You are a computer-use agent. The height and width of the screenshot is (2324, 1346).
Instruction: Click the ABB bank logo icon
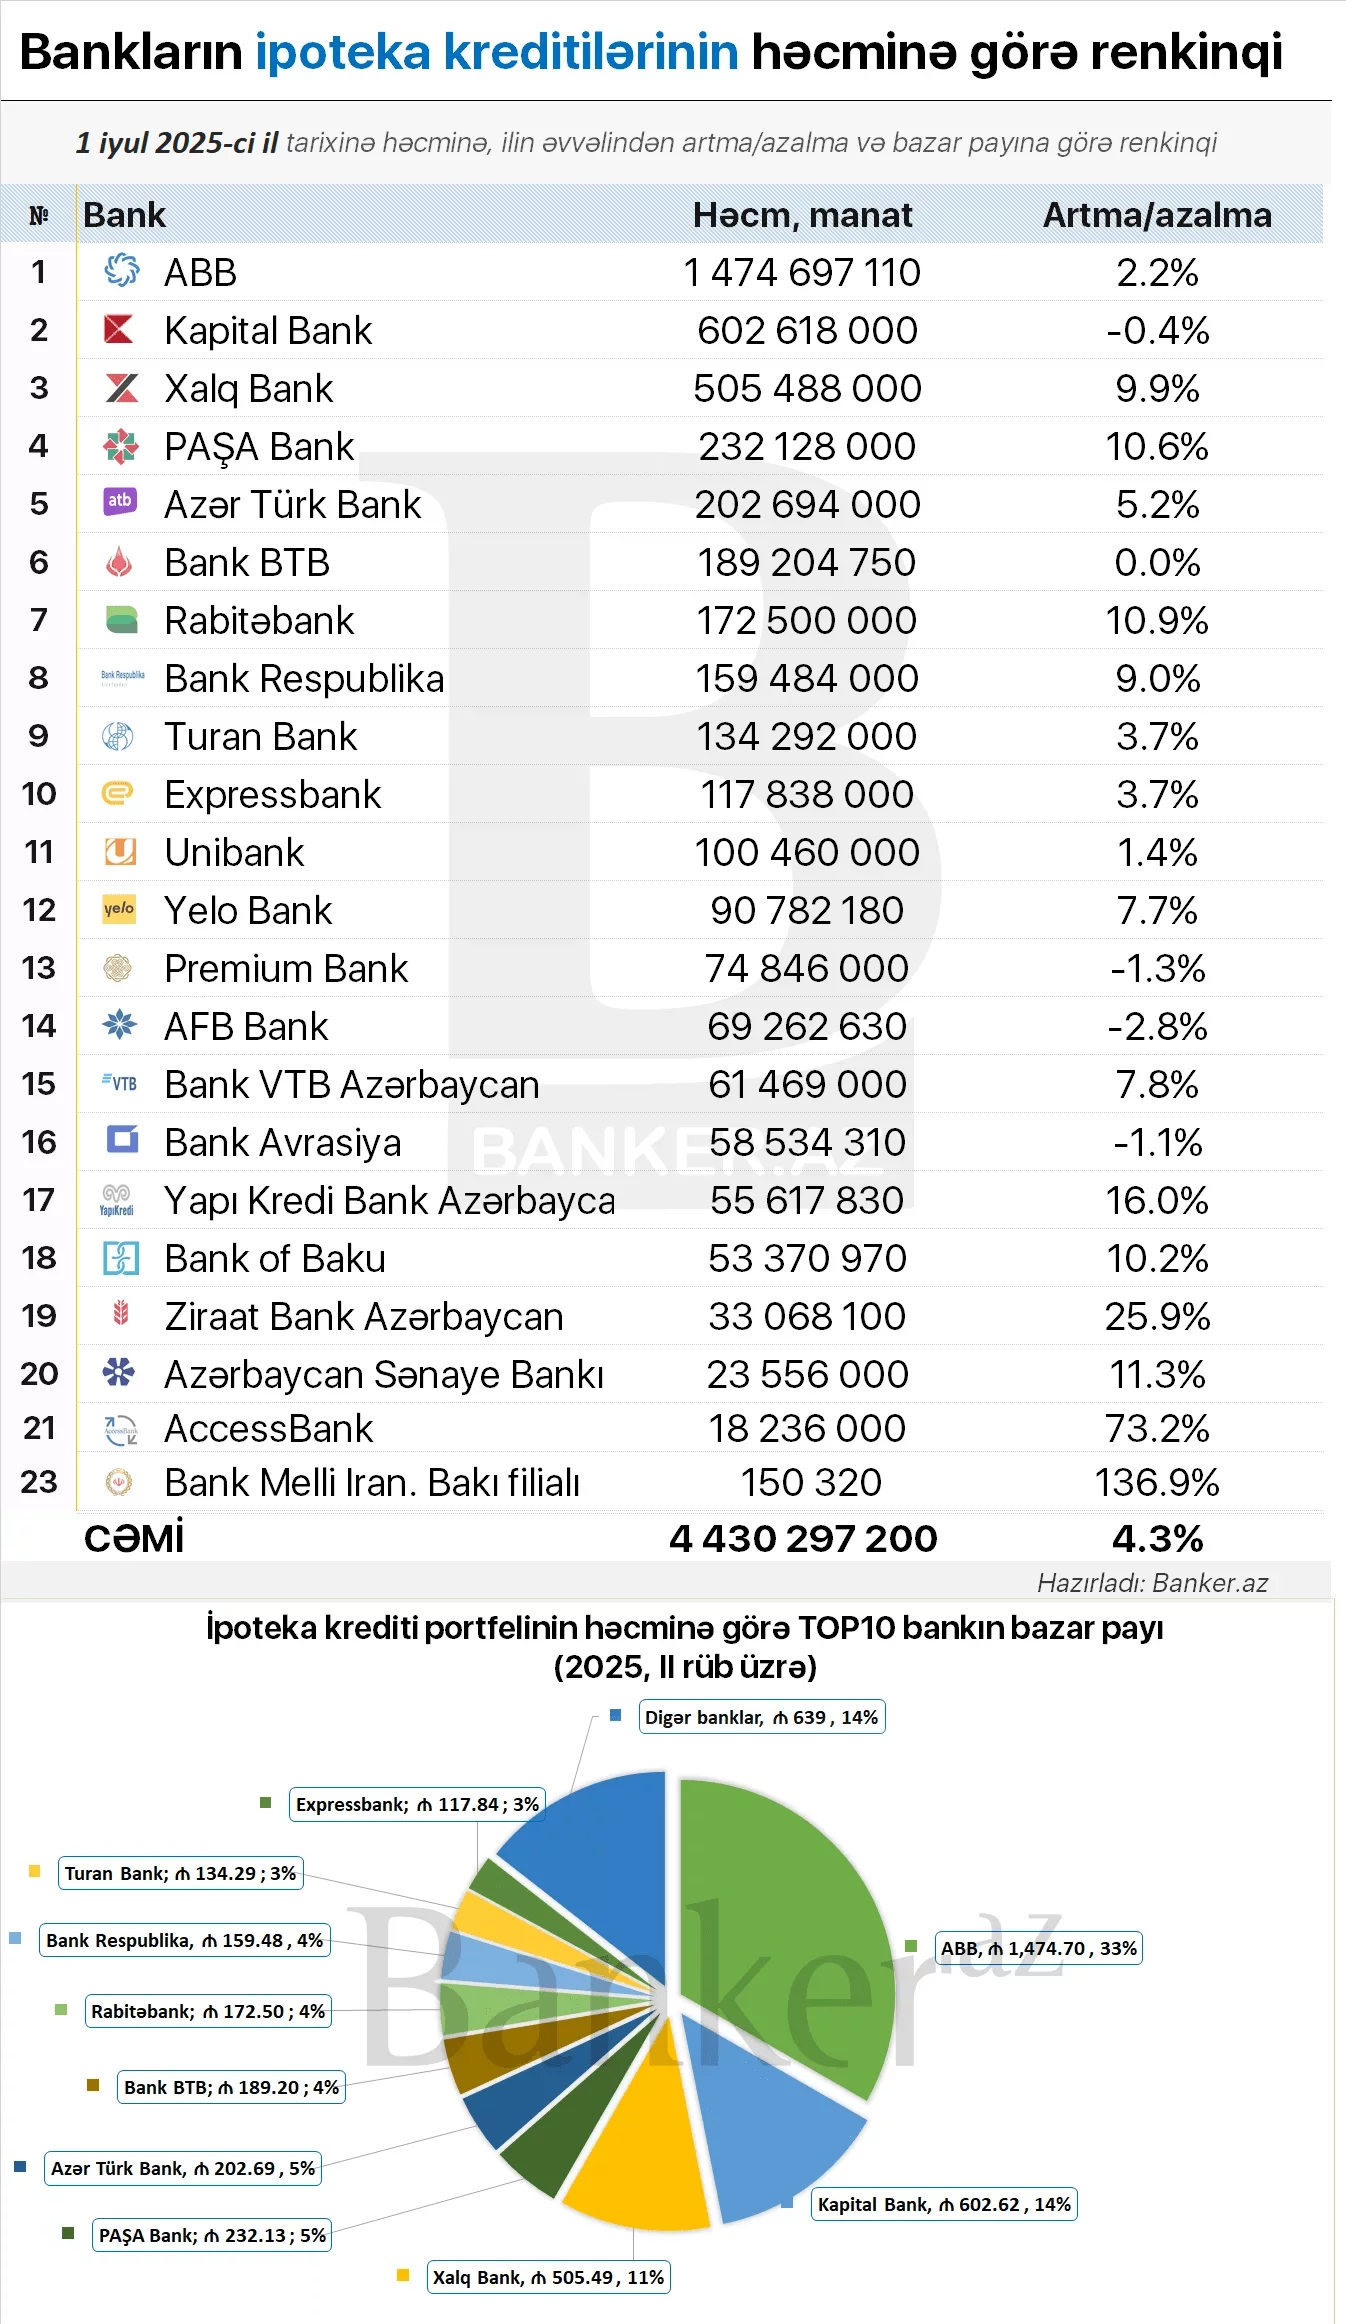(121, 270)
